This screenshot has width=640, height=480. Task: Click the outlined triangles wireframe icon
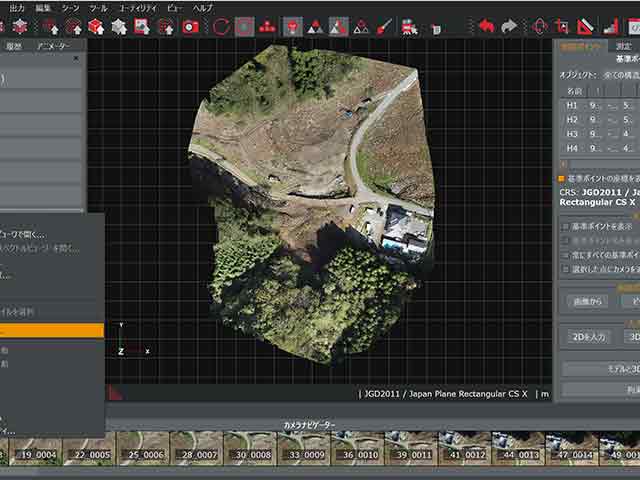[x=361, y=27]
